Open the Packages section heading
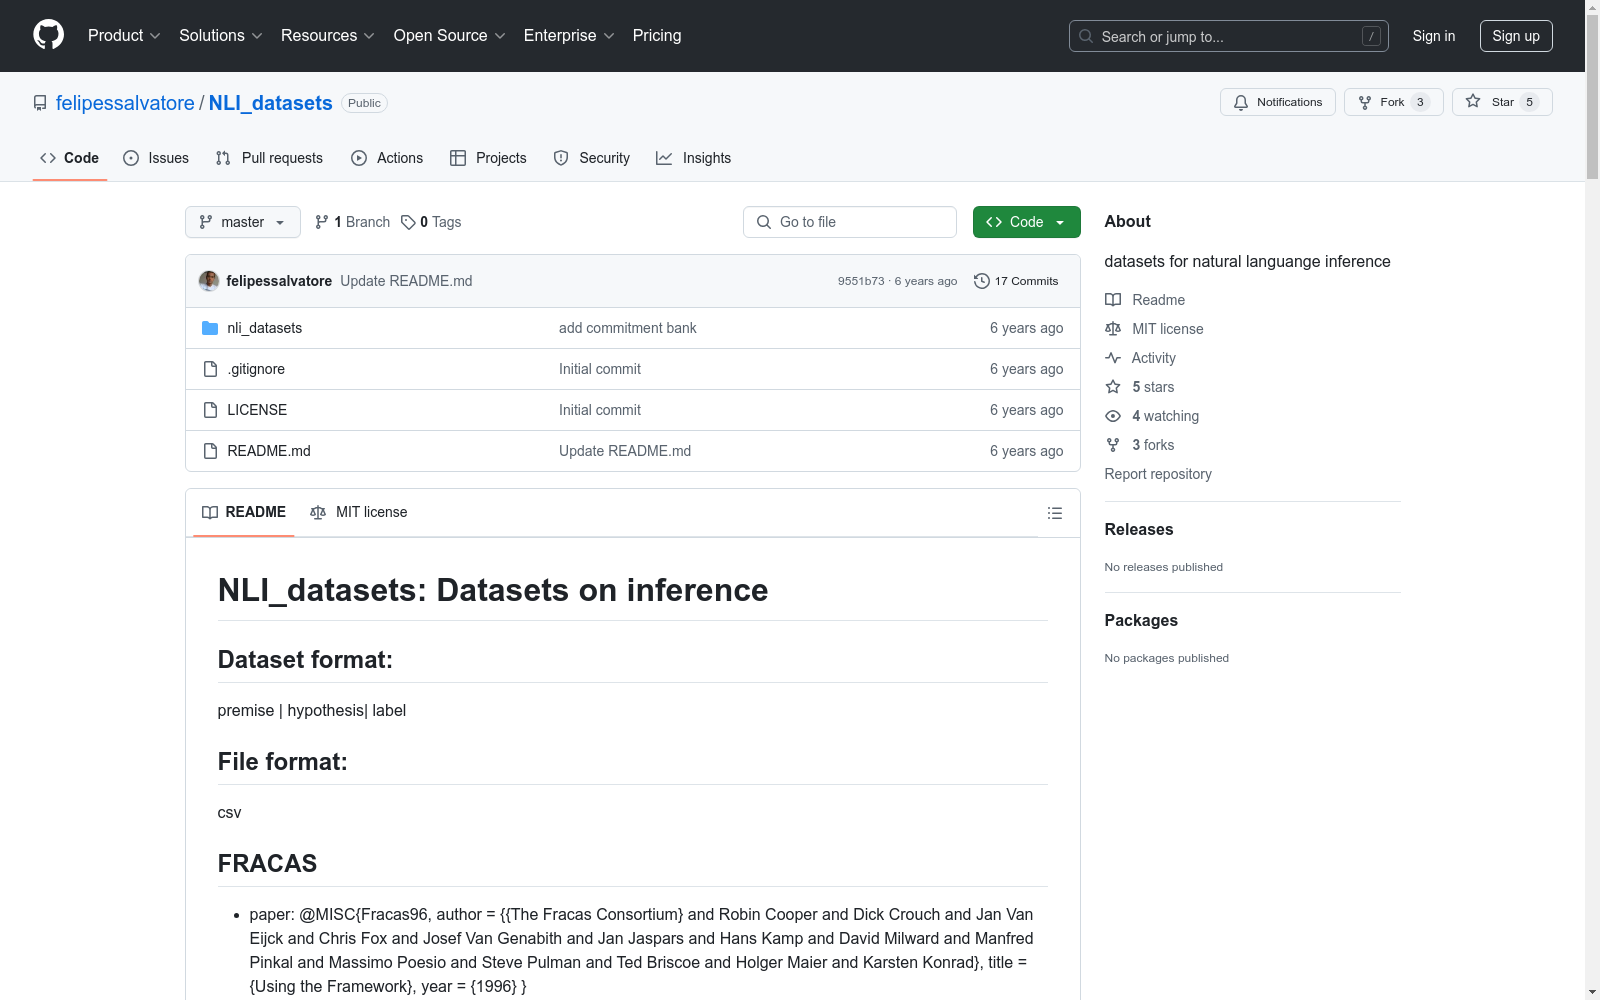1600x1000 pixels. tap(1141, 621)
